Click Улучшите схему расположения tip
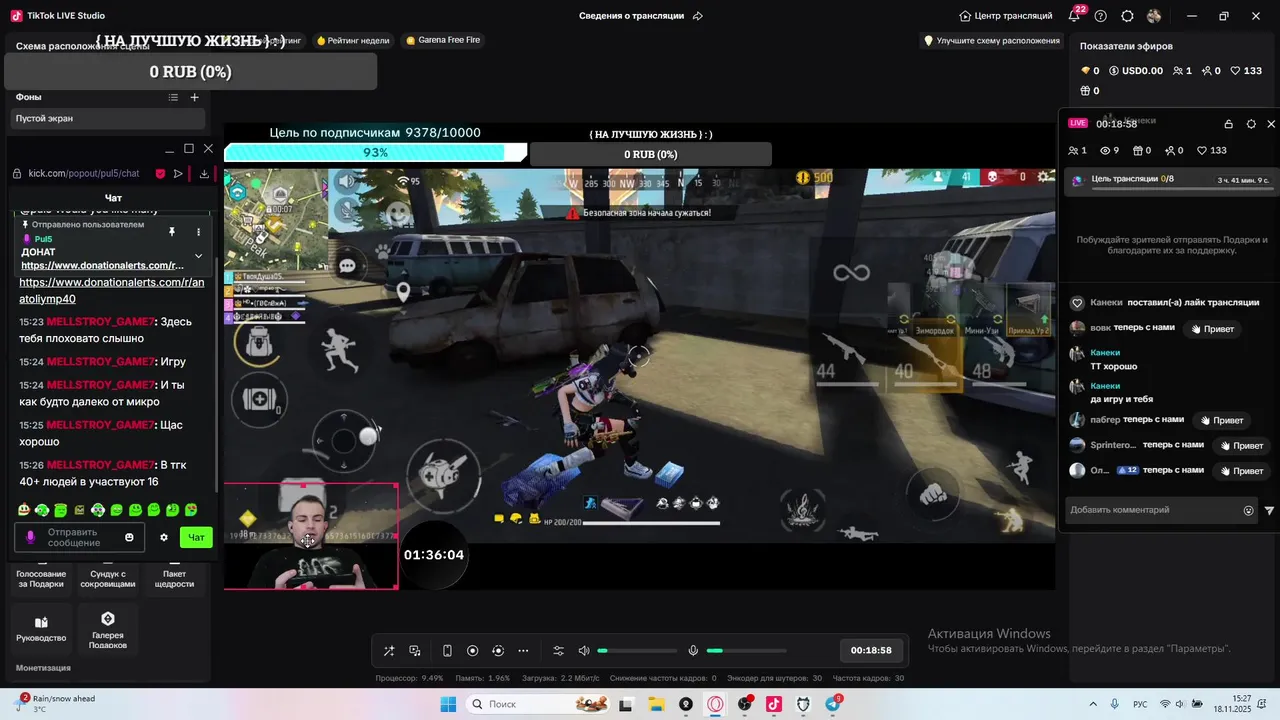1280x720 pixels. tap(992, 41)
